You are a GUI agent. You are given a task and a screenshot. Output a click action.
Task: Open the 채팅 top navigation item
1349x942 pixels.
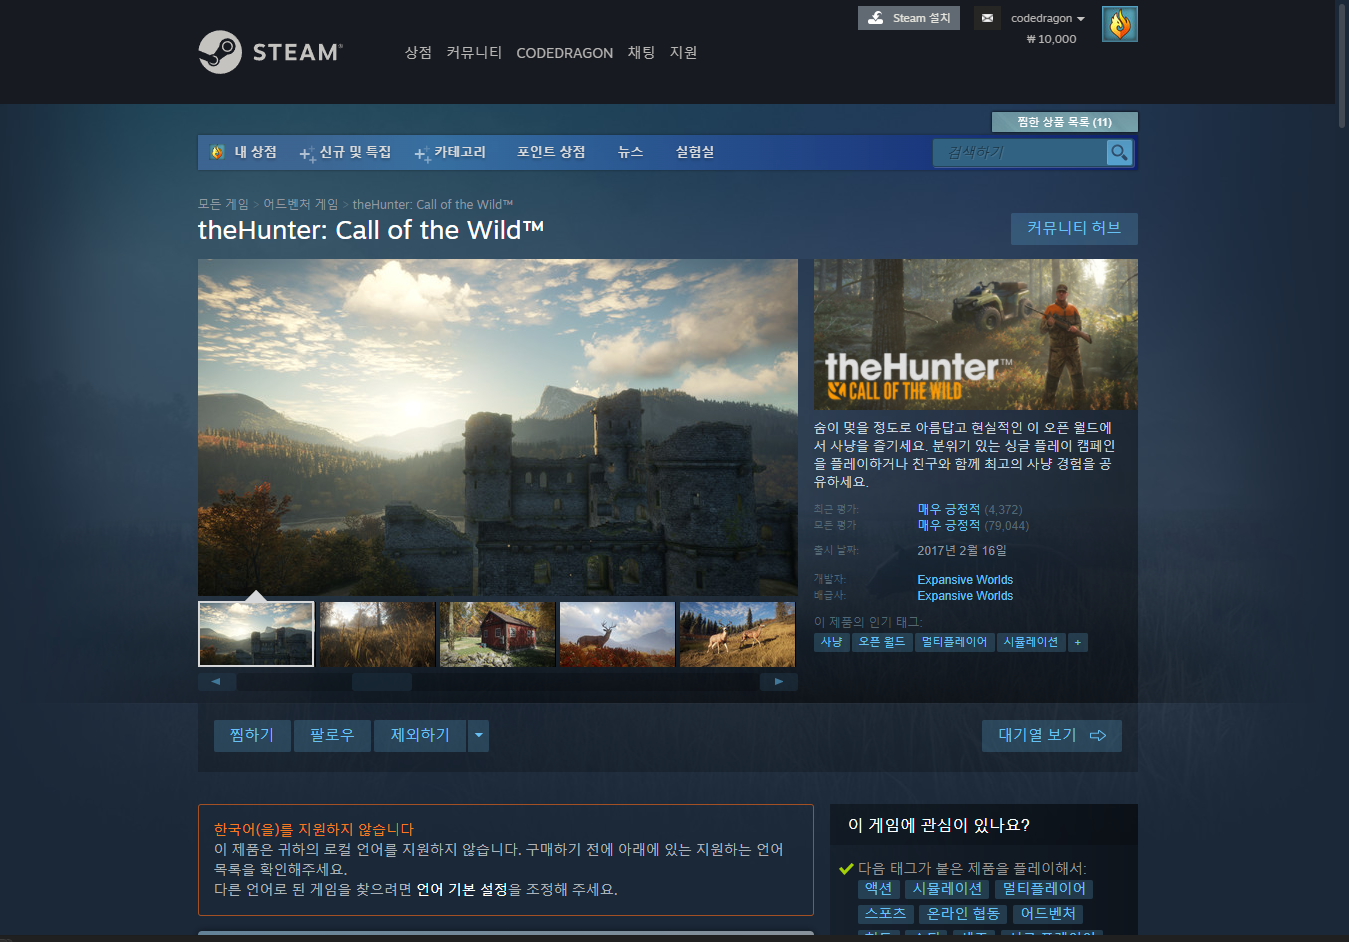[641, 52]
